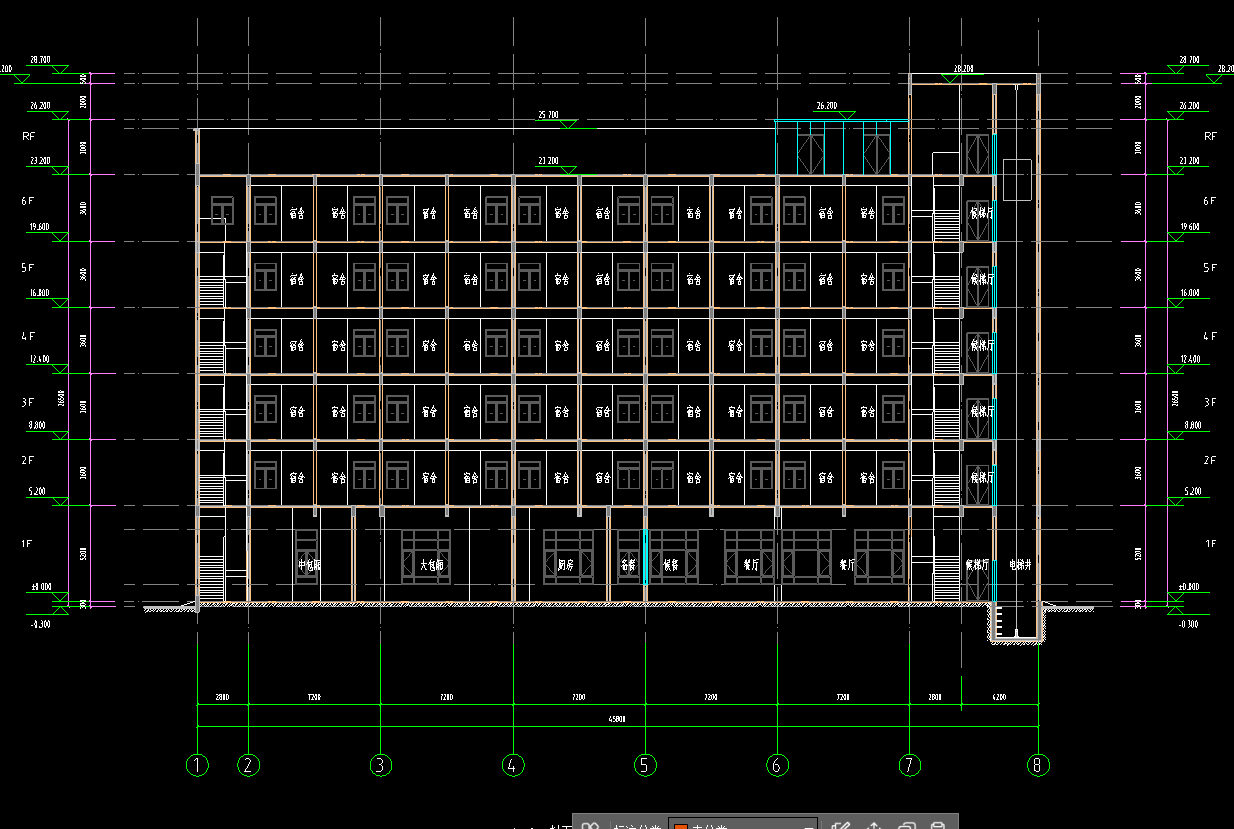Click the 厨房 kitchen room label
1234x829 pixels.
tap(565, 565)
